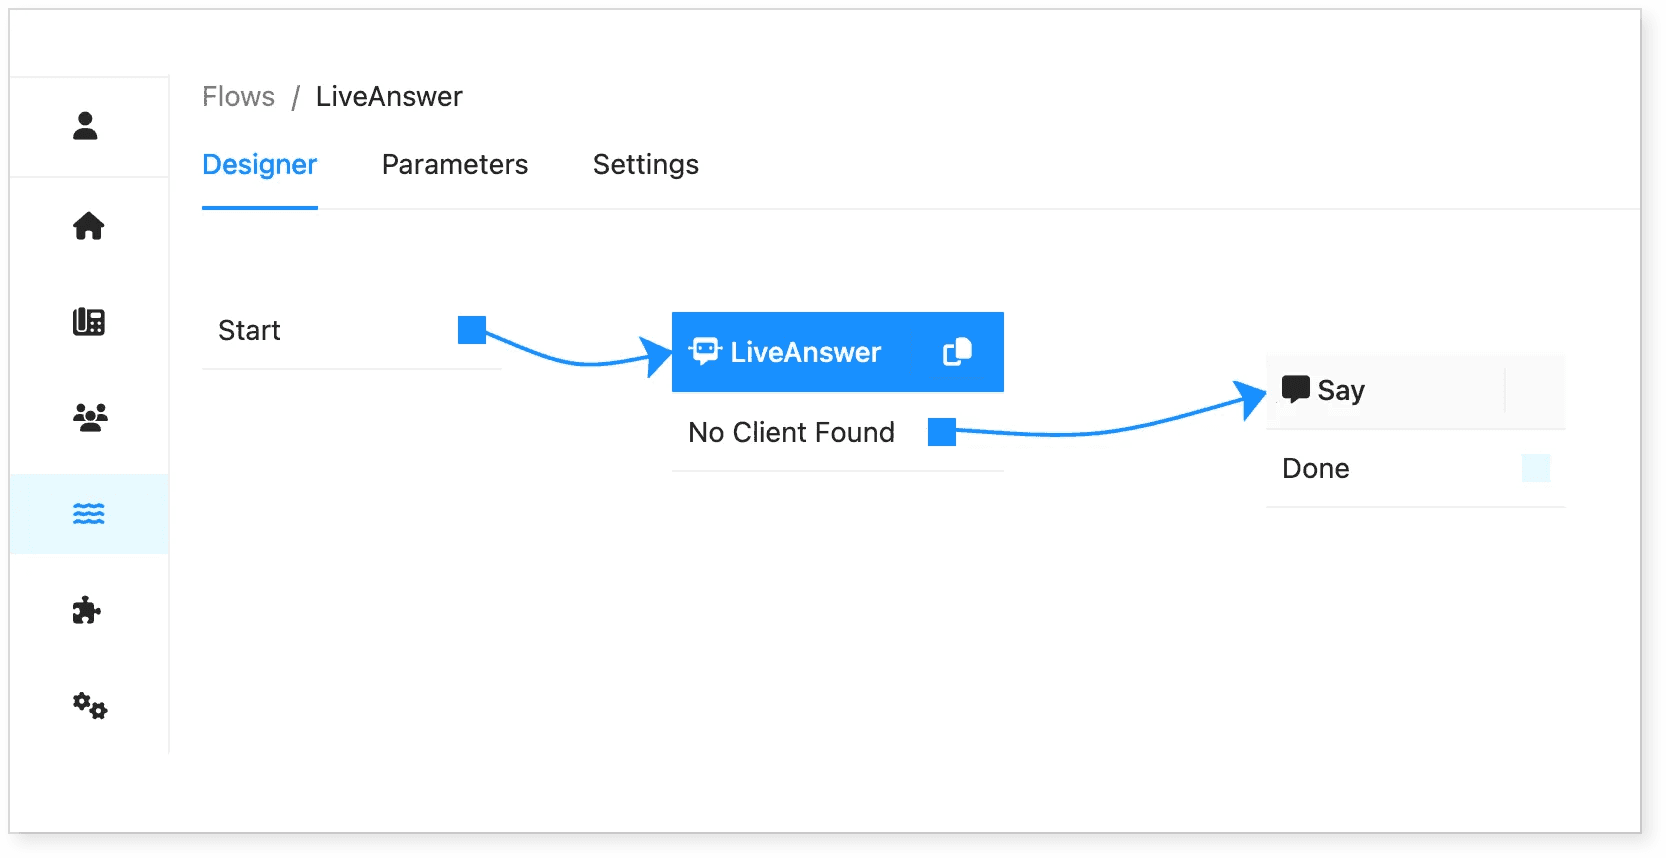The height and width of the screenshot is (858, 1666).
Task: Select the flows waves icon in sidebar
Action: point(89,514)
